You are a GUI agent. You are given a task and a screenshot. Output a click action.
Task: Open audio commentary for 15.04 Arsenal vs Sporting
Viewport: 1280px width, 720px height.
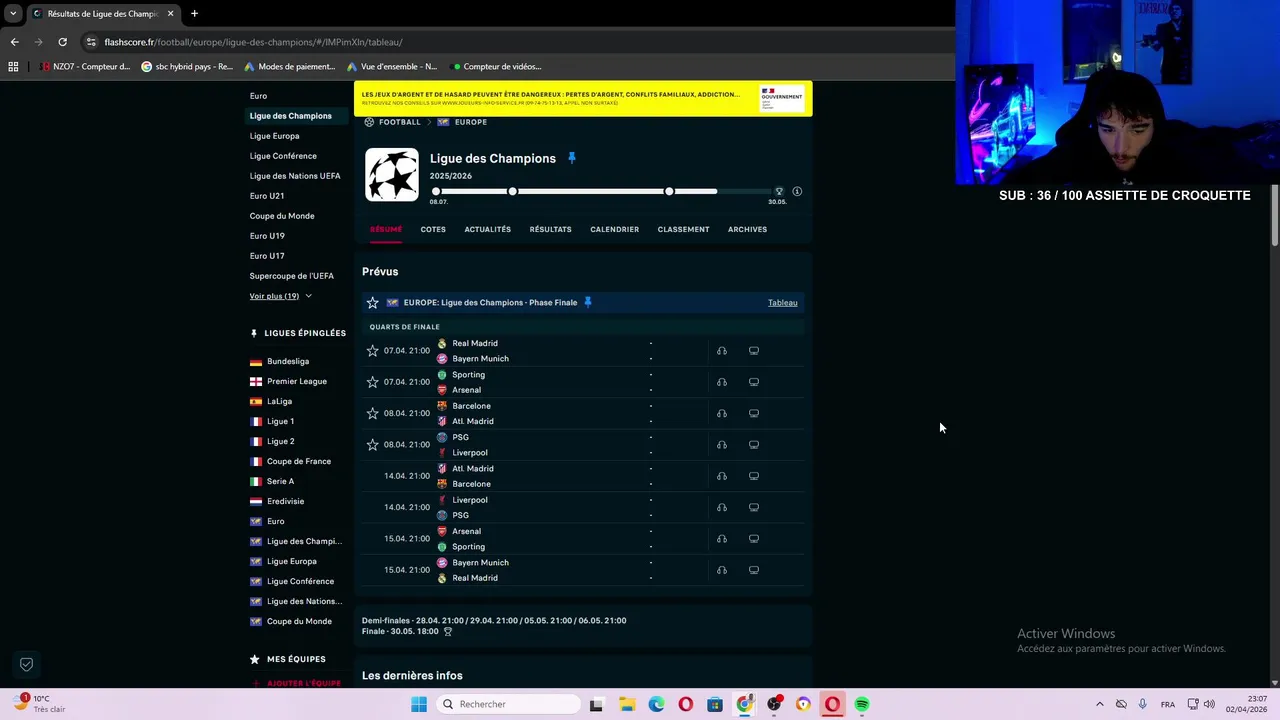click(x=722, y=538)
